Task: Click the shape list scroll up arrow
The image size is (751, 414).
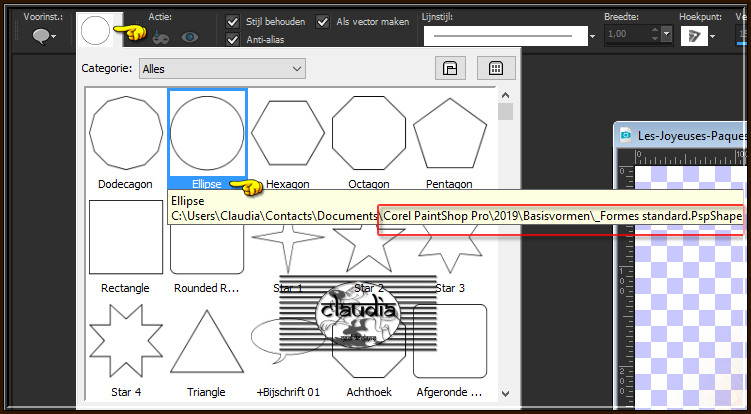Action: (x=505, y=95)
